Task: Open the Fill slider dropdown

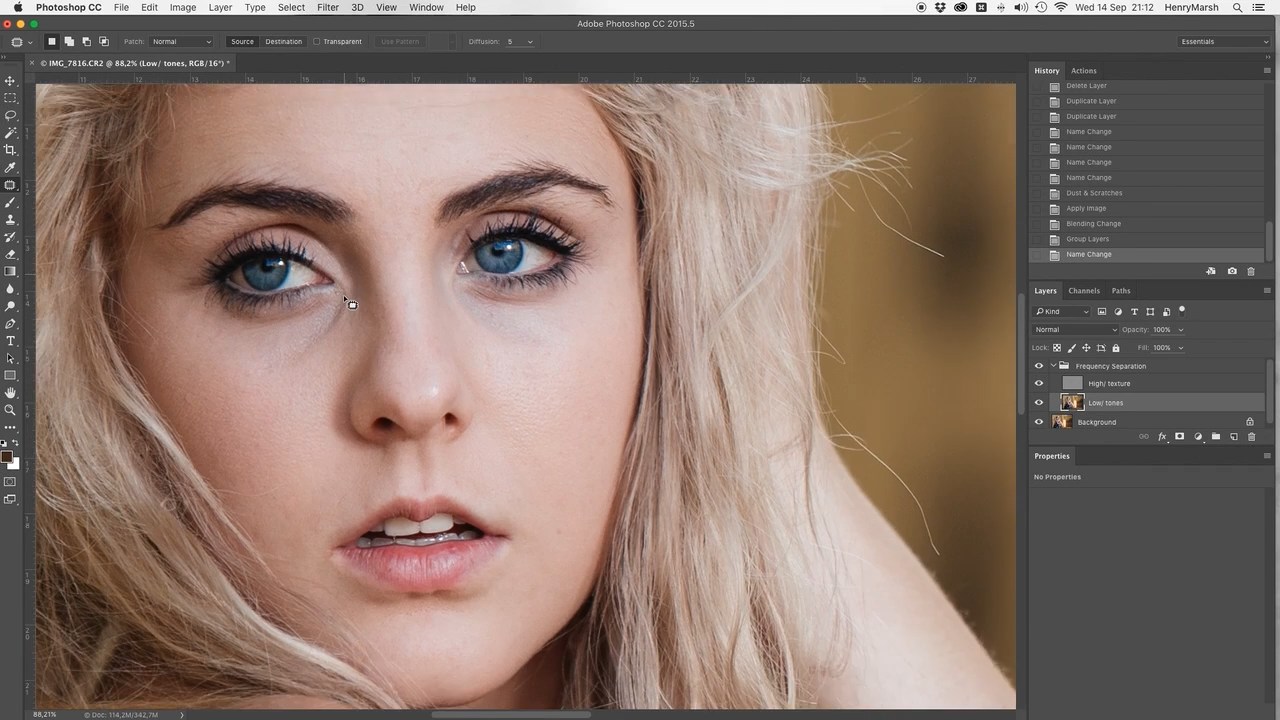Action: click(x=1180, y=348)
